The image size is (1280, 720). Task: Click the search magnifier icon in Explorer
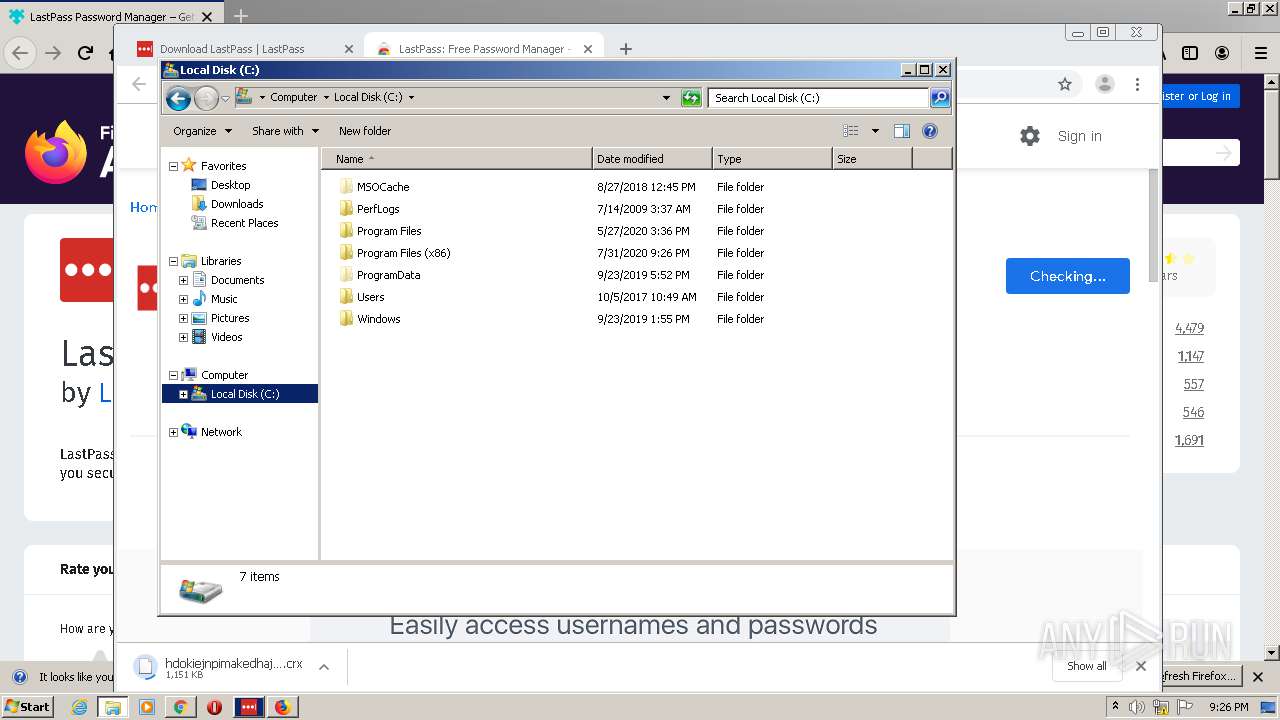pyautogui.click(x=940, y=97)
